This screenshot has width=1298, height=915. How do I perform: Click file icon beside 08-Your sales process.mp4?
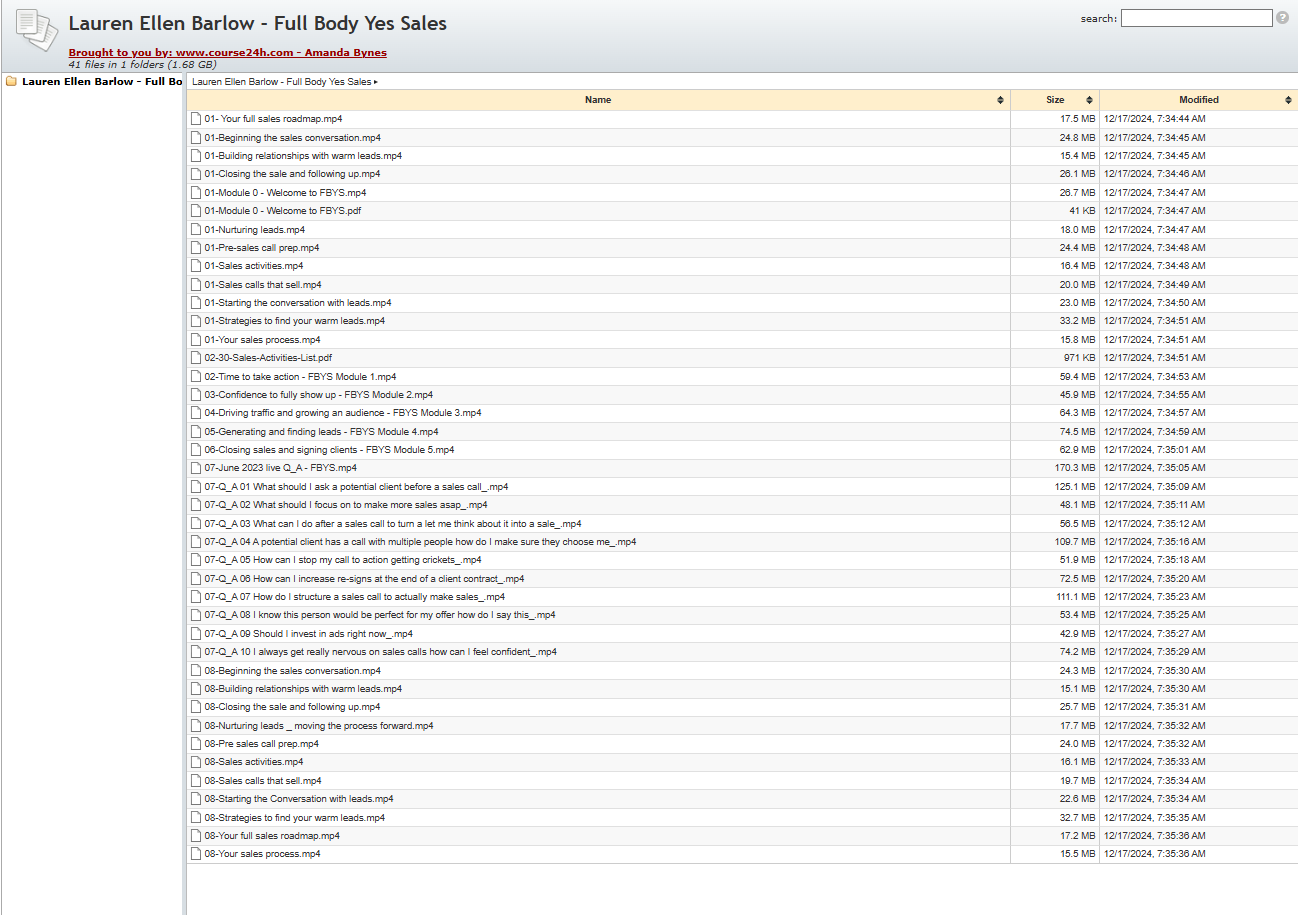(x=196, y=854)
